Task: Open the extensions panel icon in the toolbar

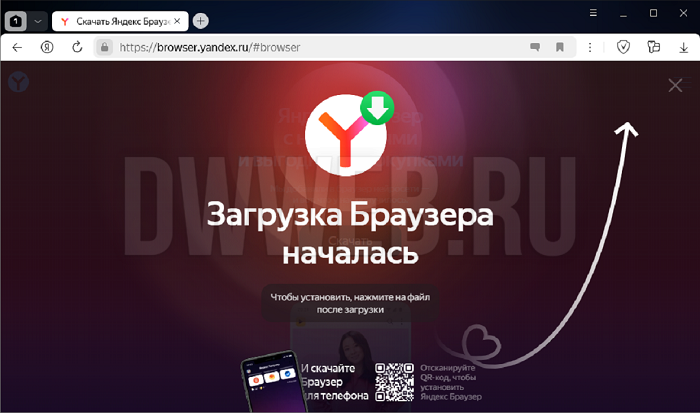Action: pos(654,47)
